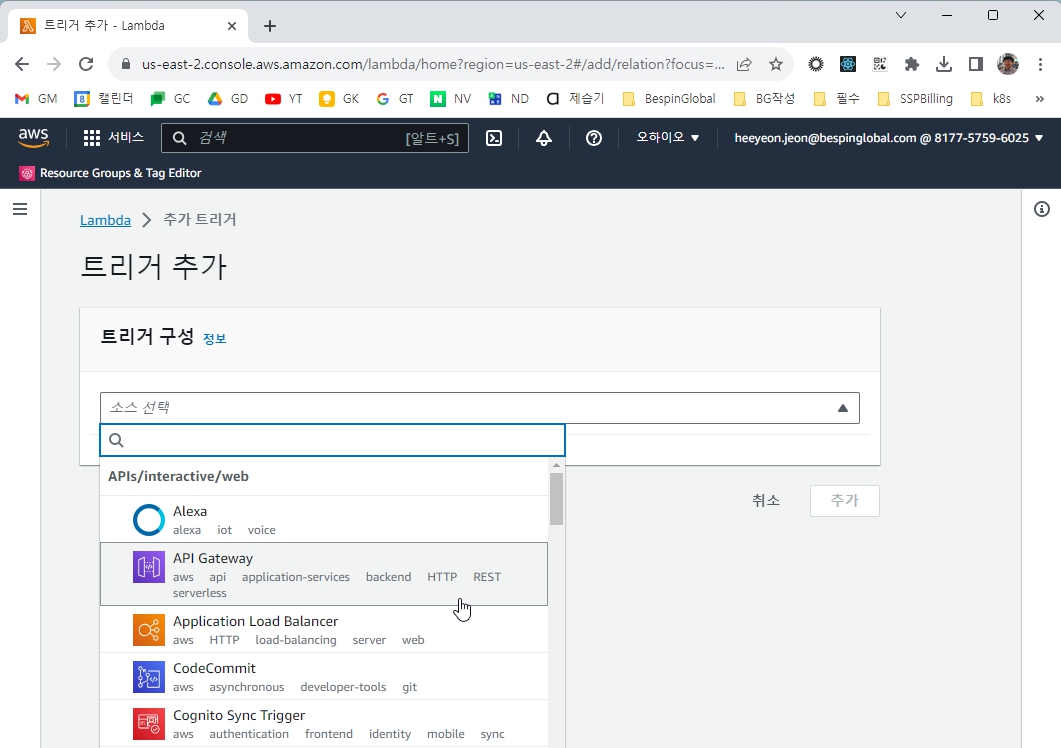Collapse the 소스 선택 source dropdown
Screen dimensions: 1061x748
coord(480,408)
